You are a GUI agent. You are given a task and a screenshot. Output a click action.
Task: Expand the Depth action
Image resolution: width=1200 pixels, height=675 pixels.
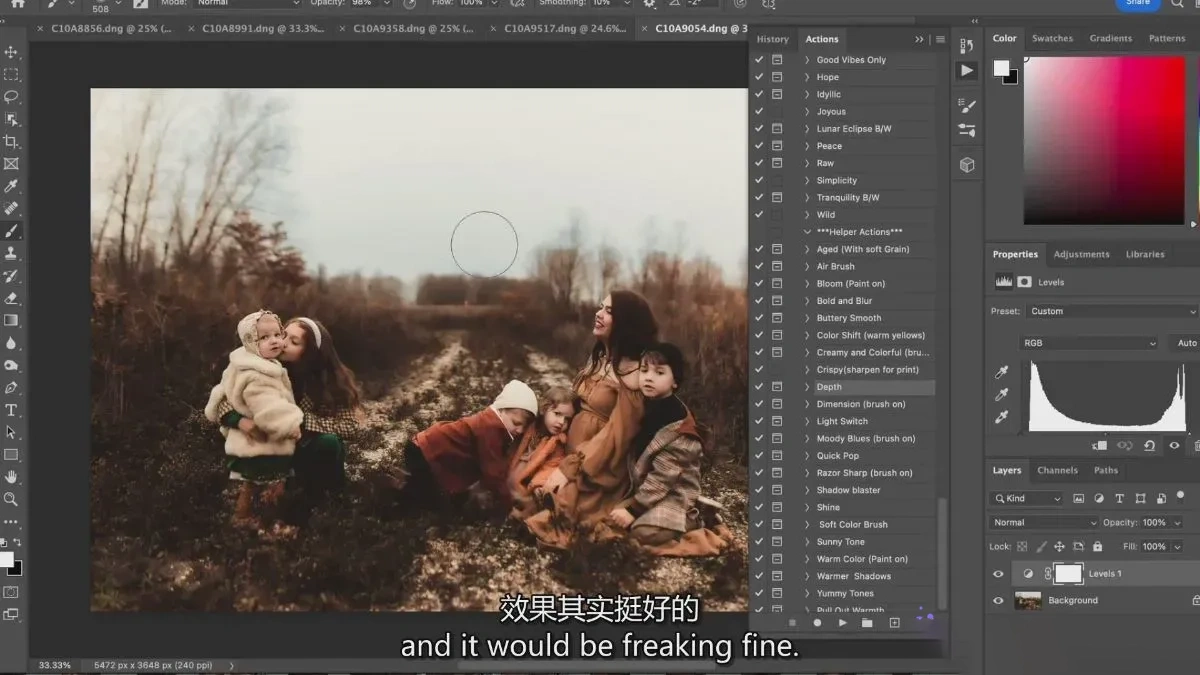coord(807,387)
